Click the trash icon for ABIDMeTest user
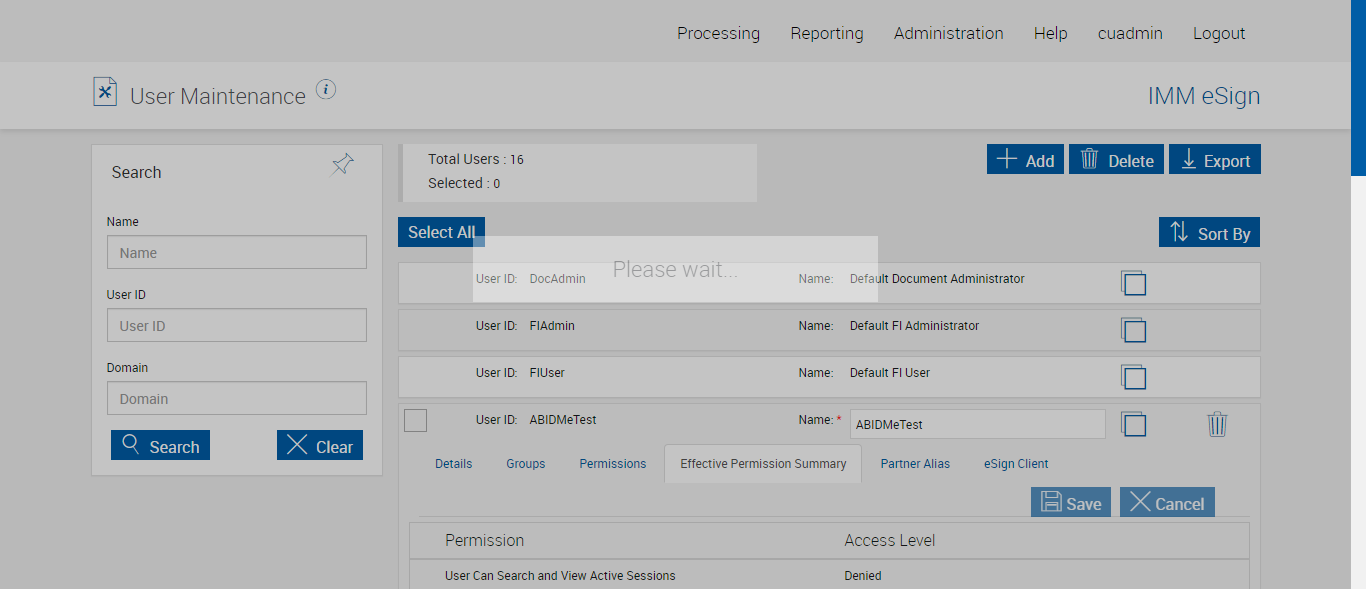The height and width of the screenshot is (589, 1366). 1217,424
